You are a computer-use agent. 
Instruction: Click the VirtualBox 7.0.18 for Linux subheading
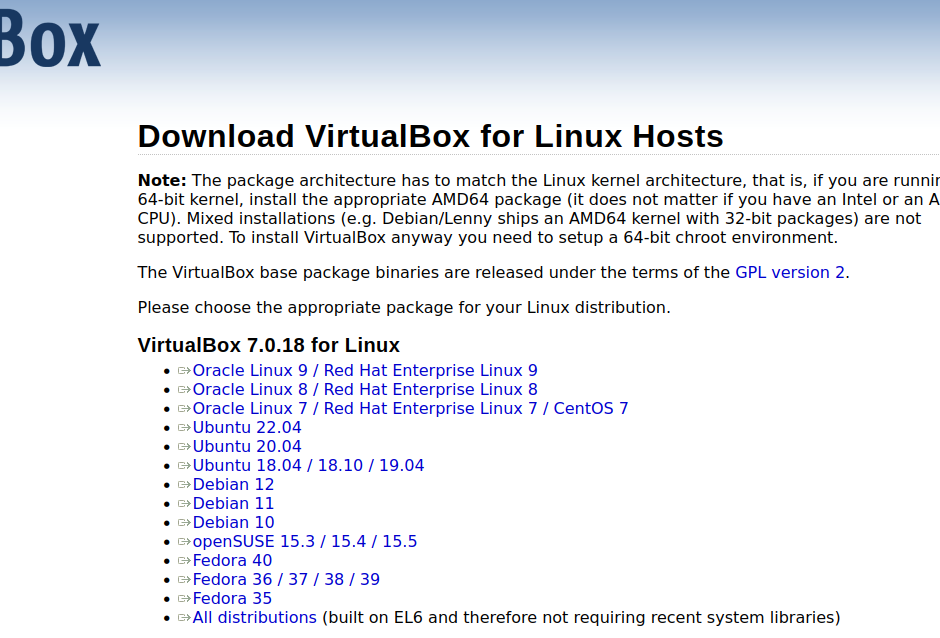(x=268, y=345)
